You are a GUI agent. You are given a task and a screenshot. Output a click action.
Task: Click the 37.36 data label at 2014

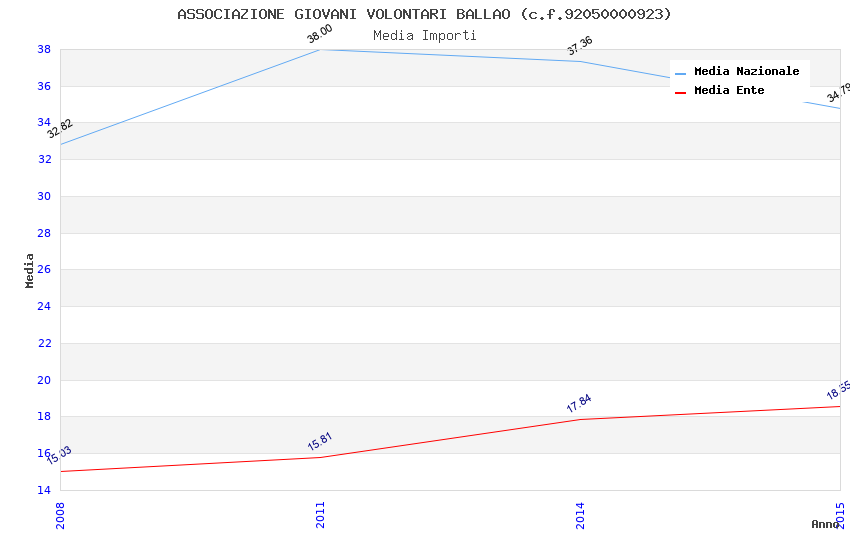[579, 46]
